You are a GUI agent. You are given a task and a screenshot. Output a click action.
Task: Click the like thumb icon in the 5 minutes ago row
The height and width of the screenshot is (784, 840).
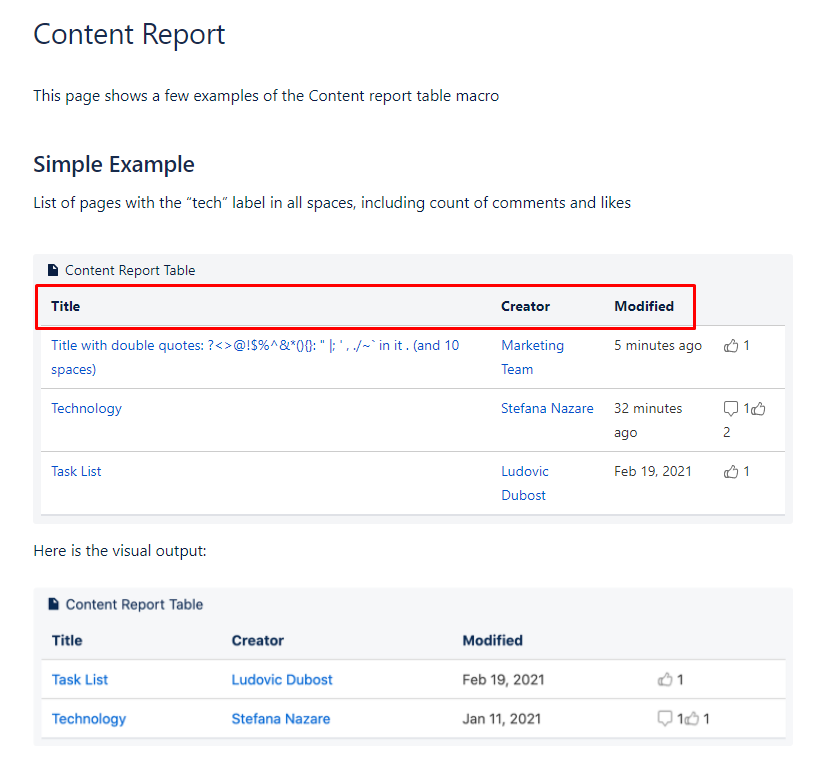pyautogui.click(x=731, y=346)
